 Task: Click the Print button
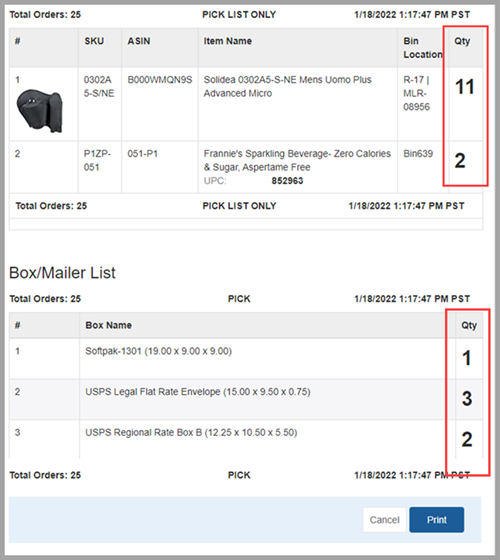436,520
